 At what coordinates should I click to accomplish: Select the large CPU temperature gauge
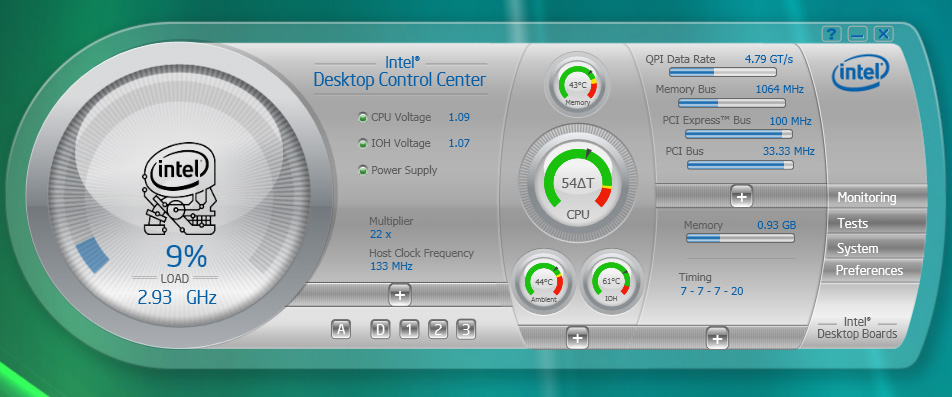point(577,182)
